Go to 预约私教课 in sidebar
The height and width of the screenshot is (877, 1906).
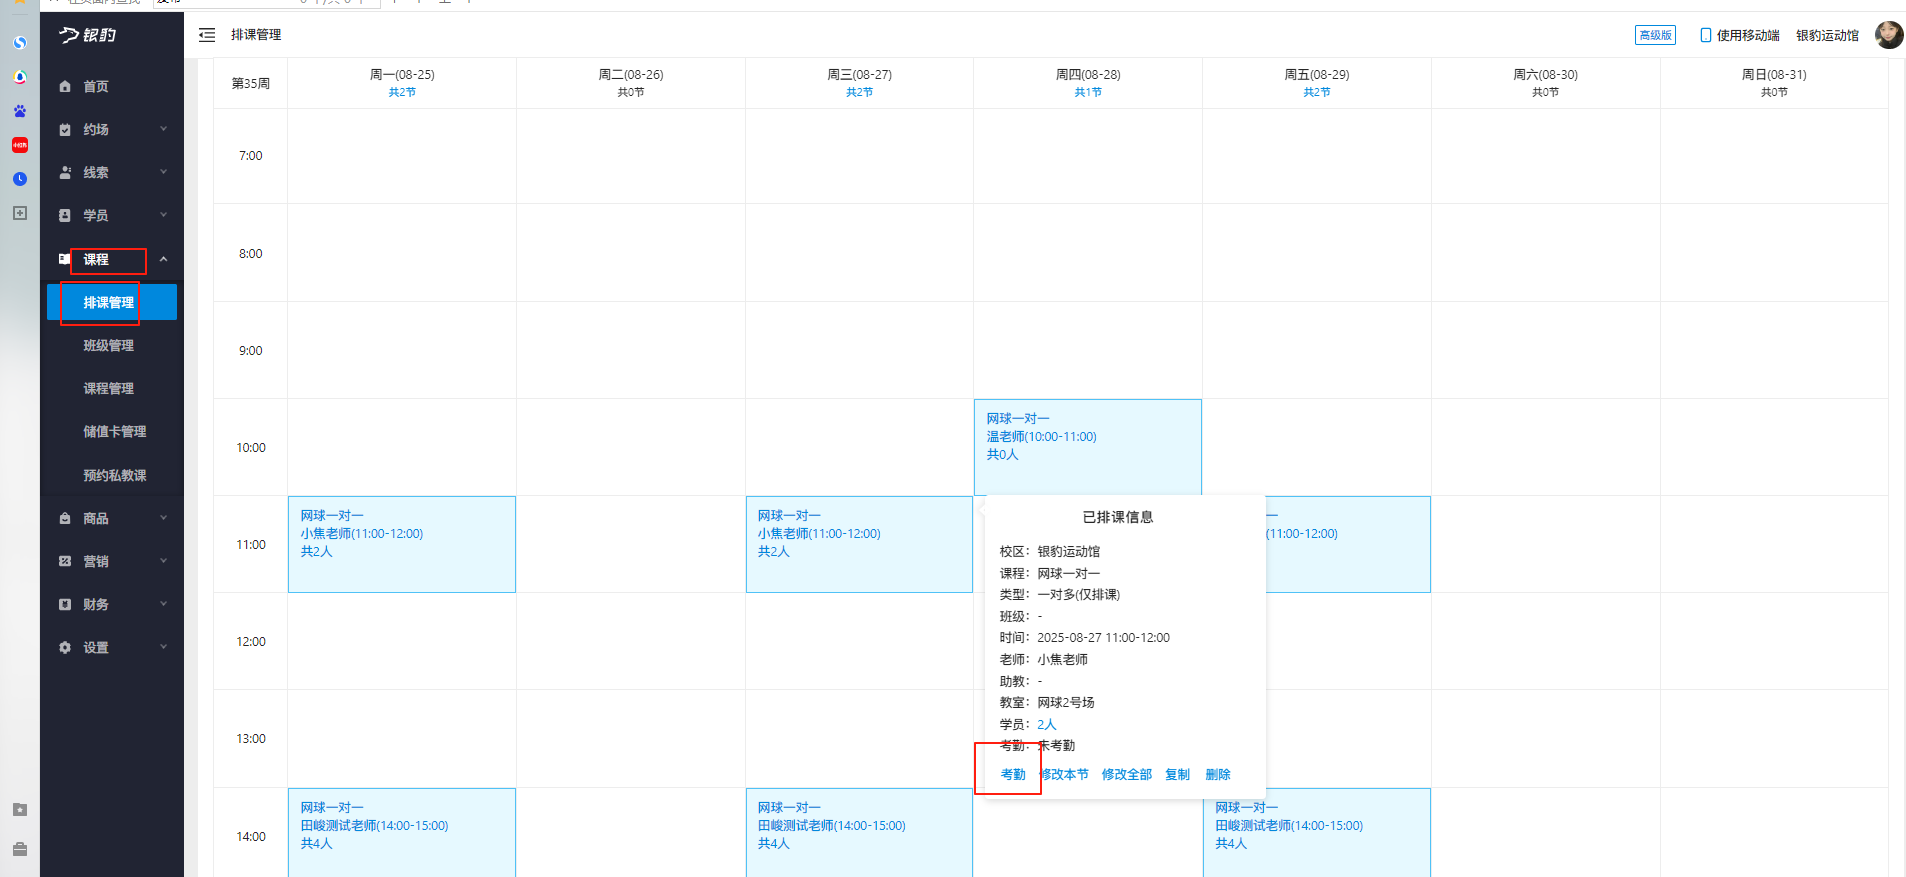point(114,476)
